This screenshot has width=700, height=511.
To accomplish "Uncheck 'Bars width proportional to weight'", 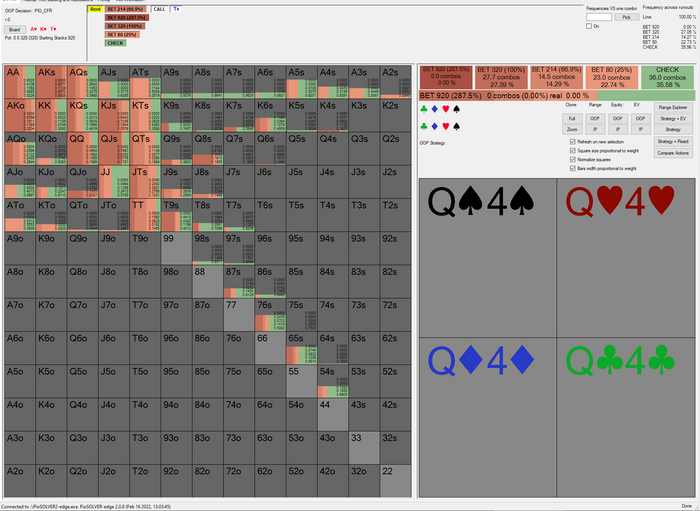I will coord(573,168).
